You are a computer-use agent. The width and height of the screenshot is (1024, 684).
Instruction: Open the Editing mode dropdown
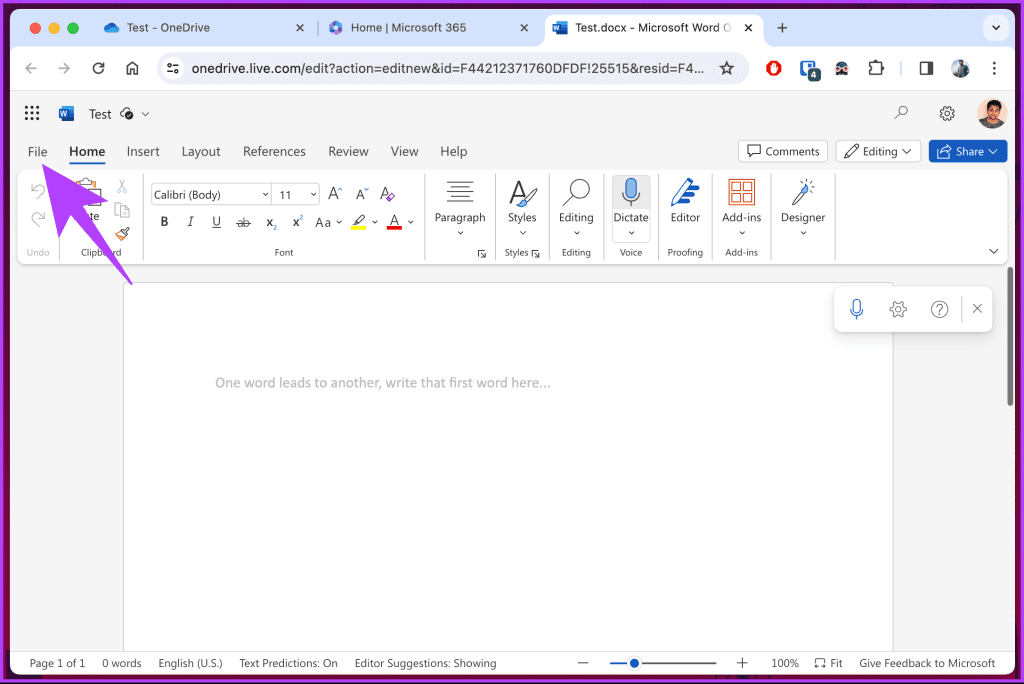tap(879, 151)
